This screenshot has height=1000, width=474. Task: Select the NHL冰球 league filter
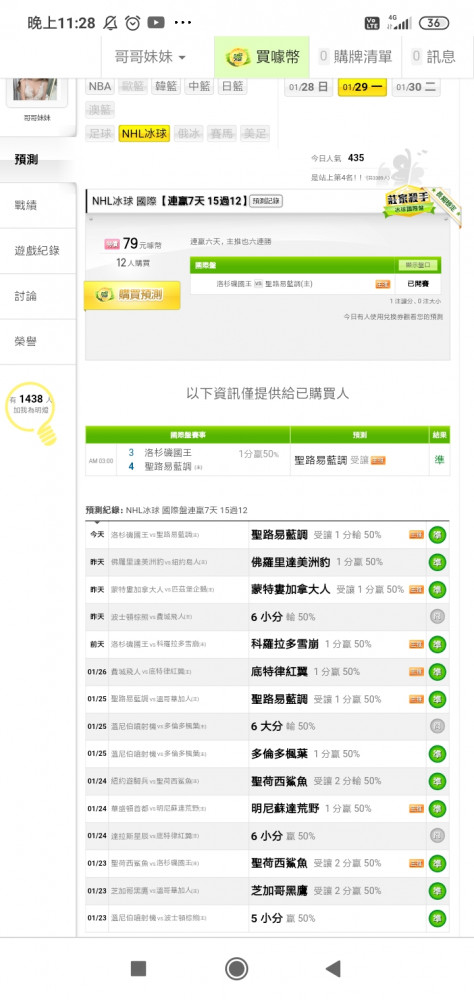(x=144, y=134)
